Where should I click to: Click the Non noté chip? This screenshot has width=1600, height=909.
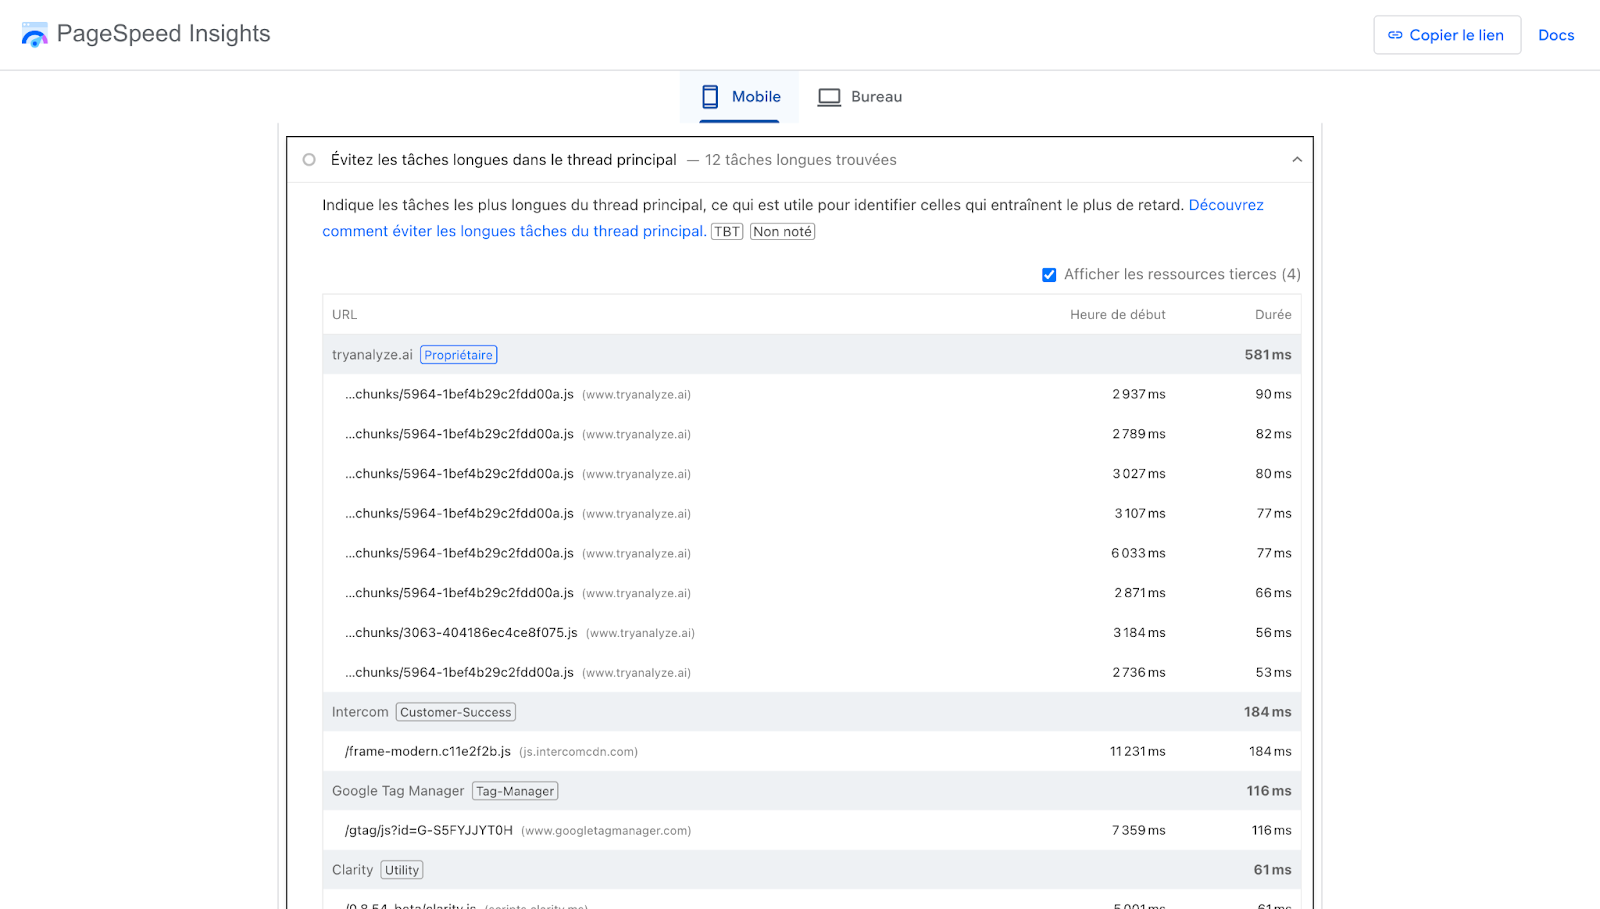tap(782, 231)
